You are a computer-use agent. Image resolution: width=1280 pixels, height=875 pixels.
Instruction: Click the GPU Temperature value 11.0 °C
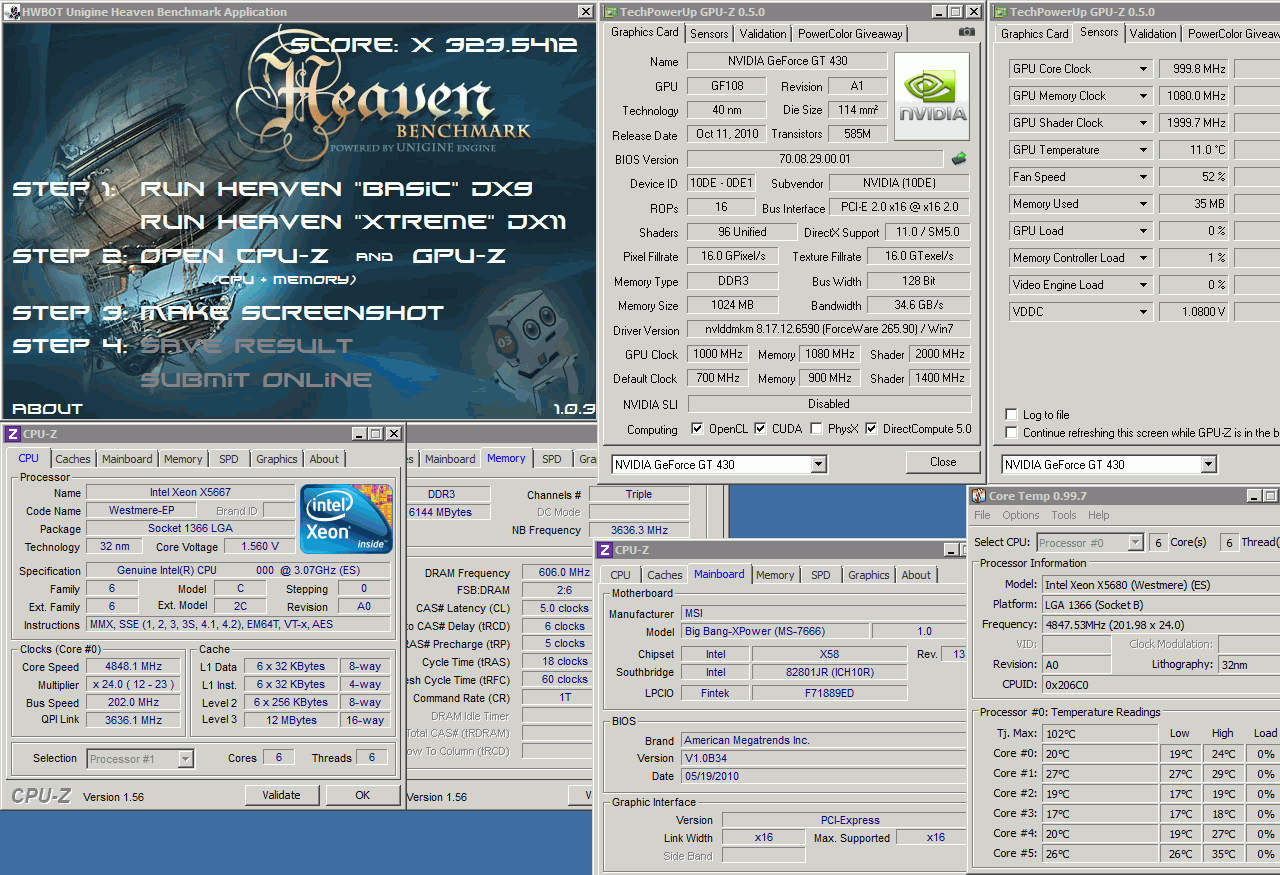(x=1193, y=150)
